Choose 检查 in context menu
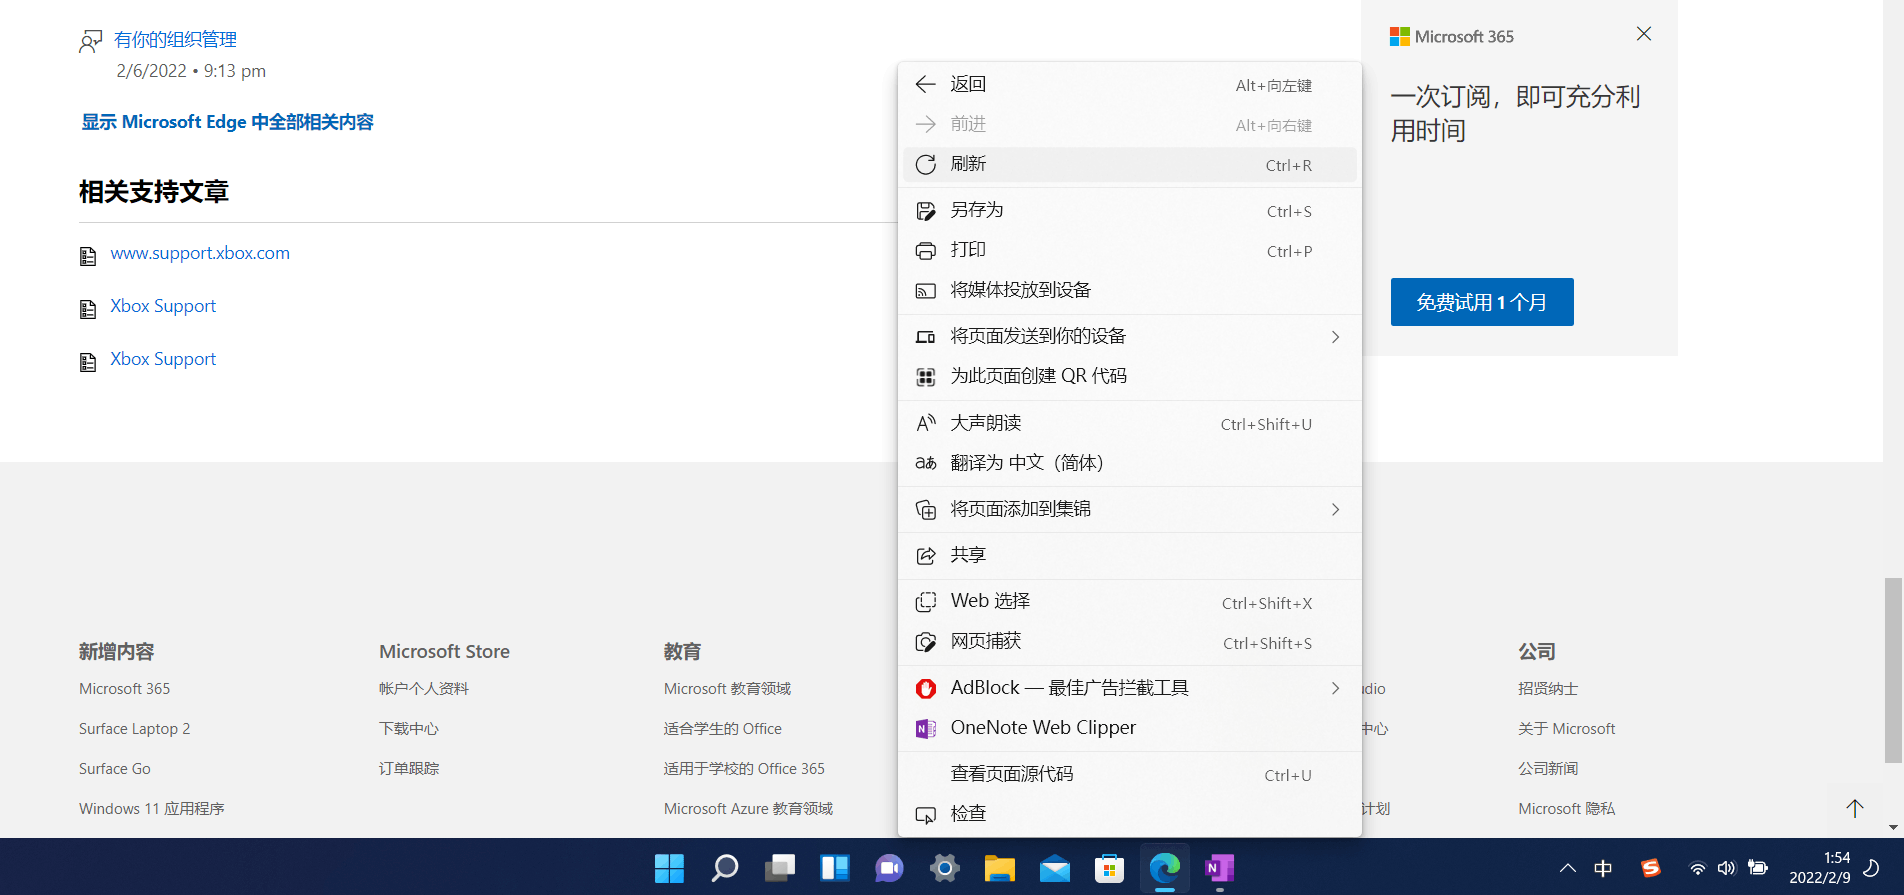The width and height of the screenshot is (1904, 895). [x=1130, y=814]
